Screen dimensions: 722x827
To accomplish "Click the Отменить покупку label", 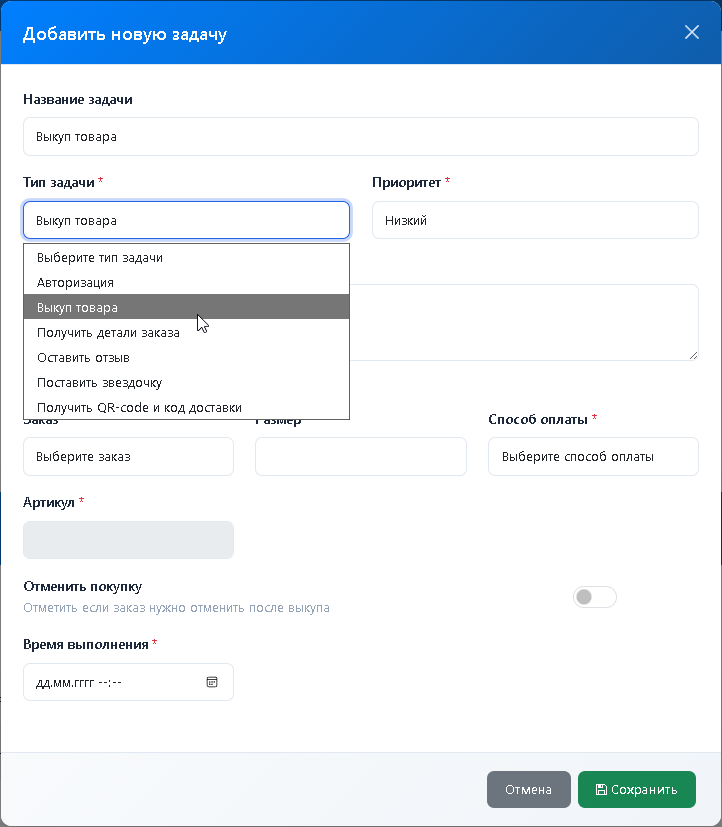I will 82,586.
